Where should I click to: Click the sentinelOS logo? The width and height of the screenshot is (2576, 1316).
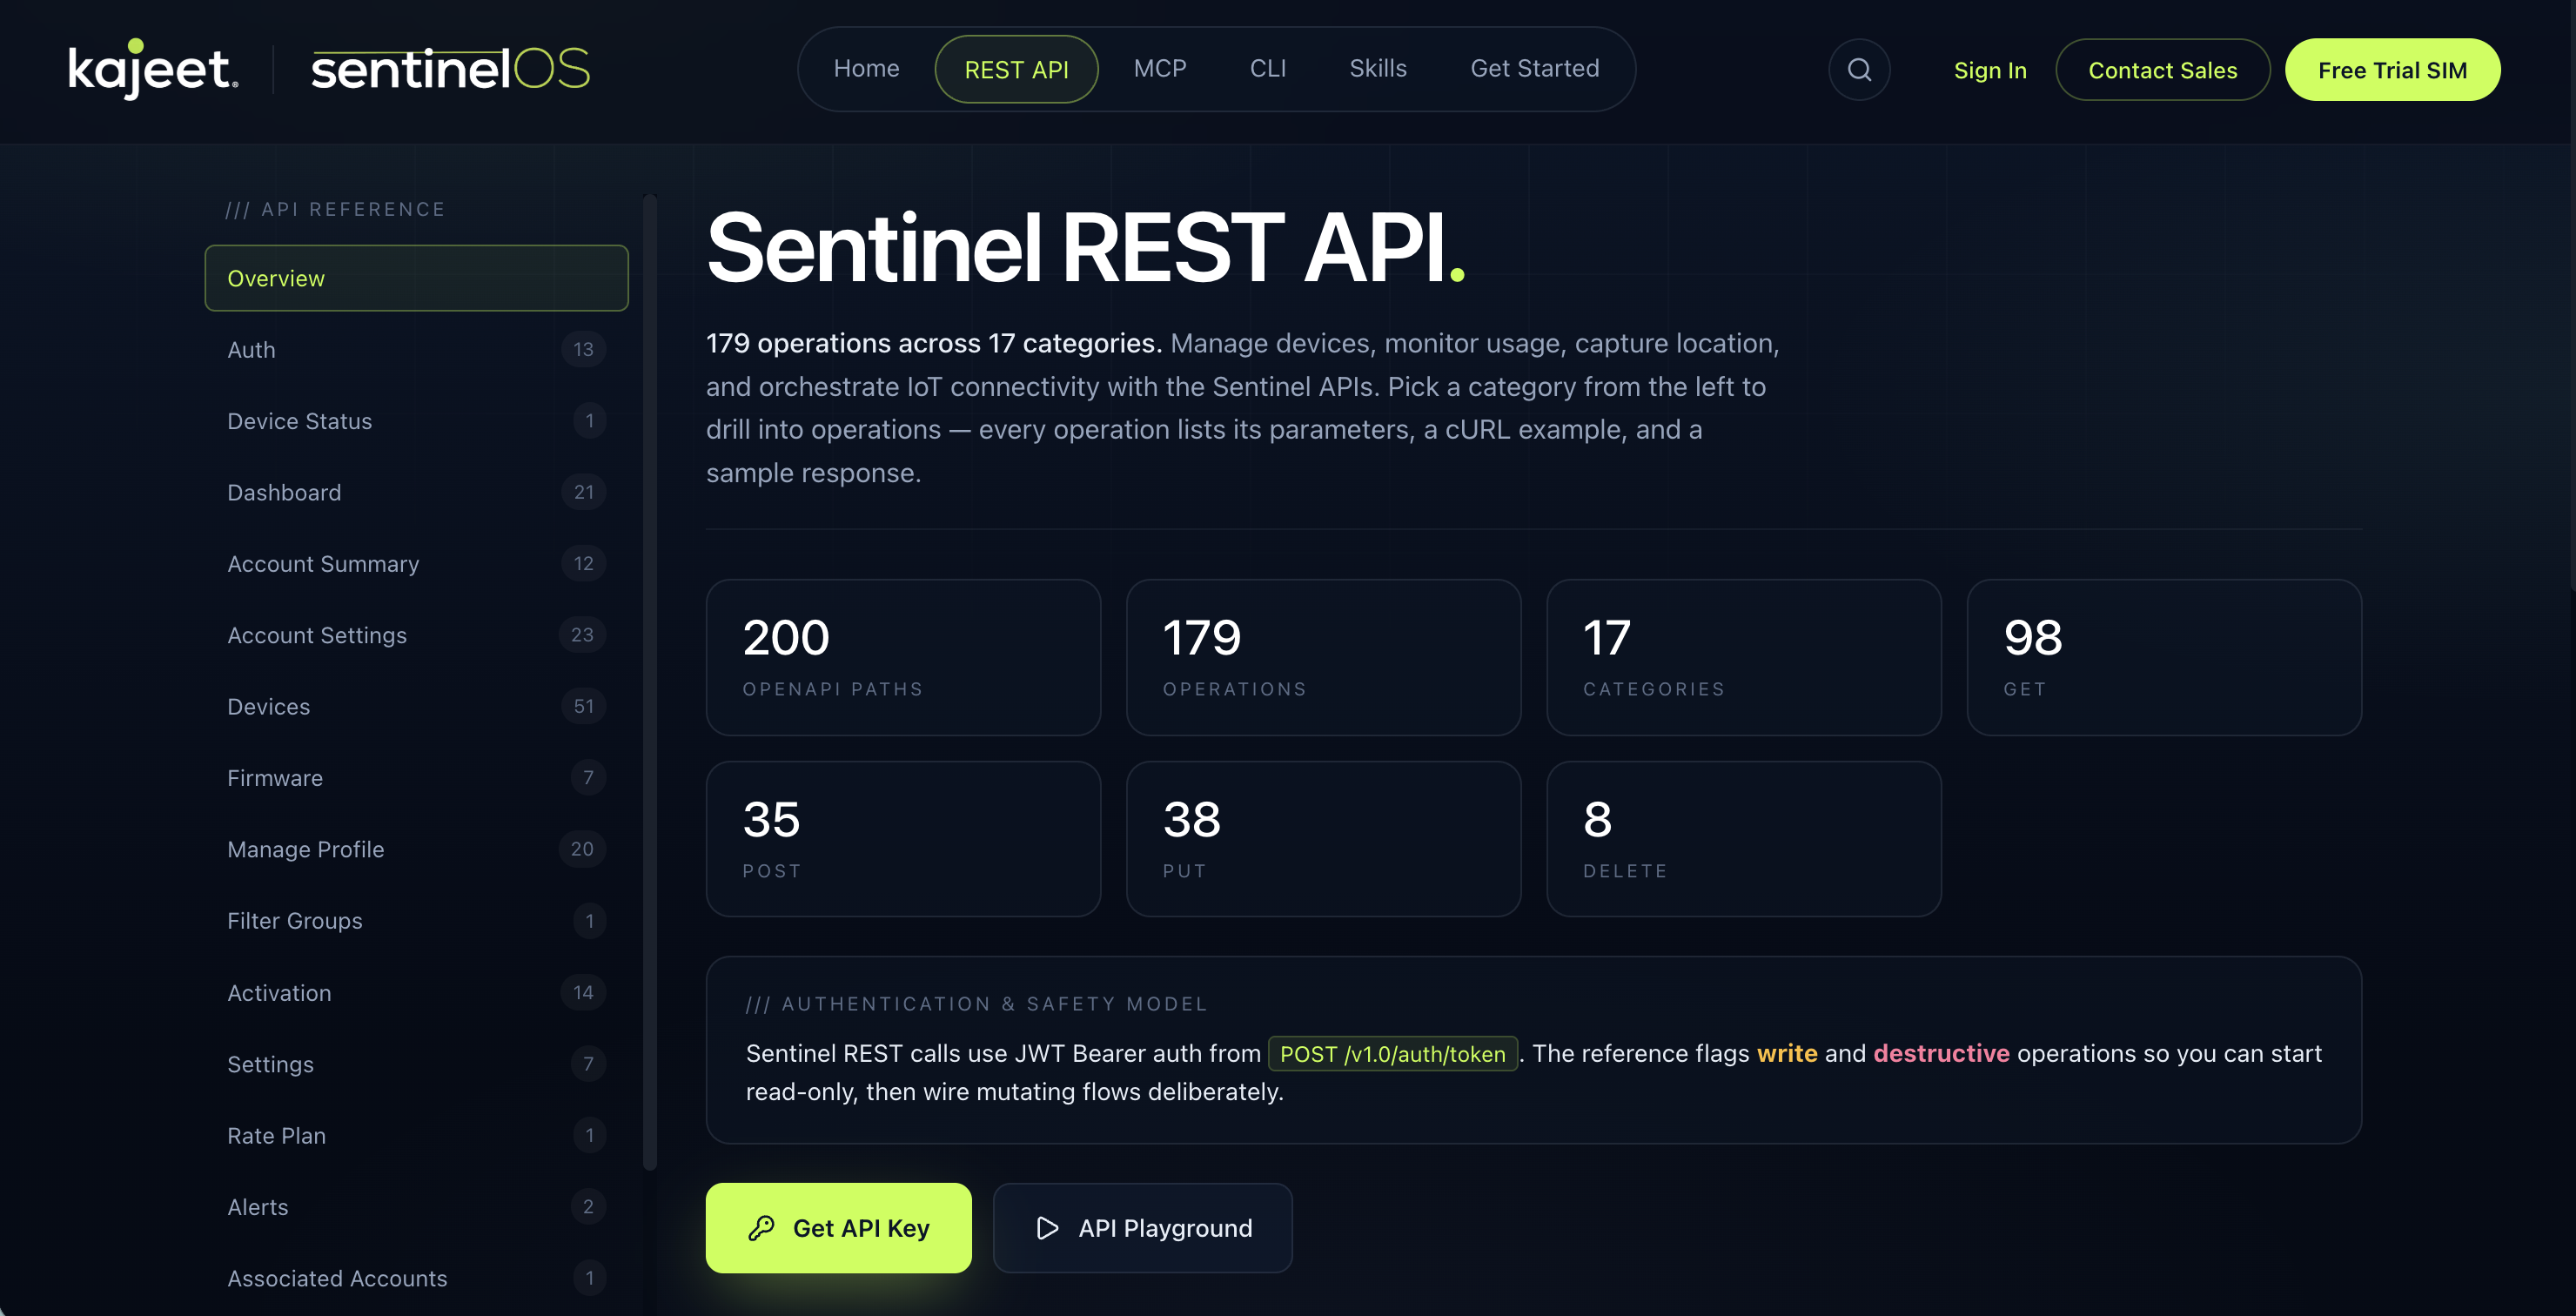(x=451, y=69)
